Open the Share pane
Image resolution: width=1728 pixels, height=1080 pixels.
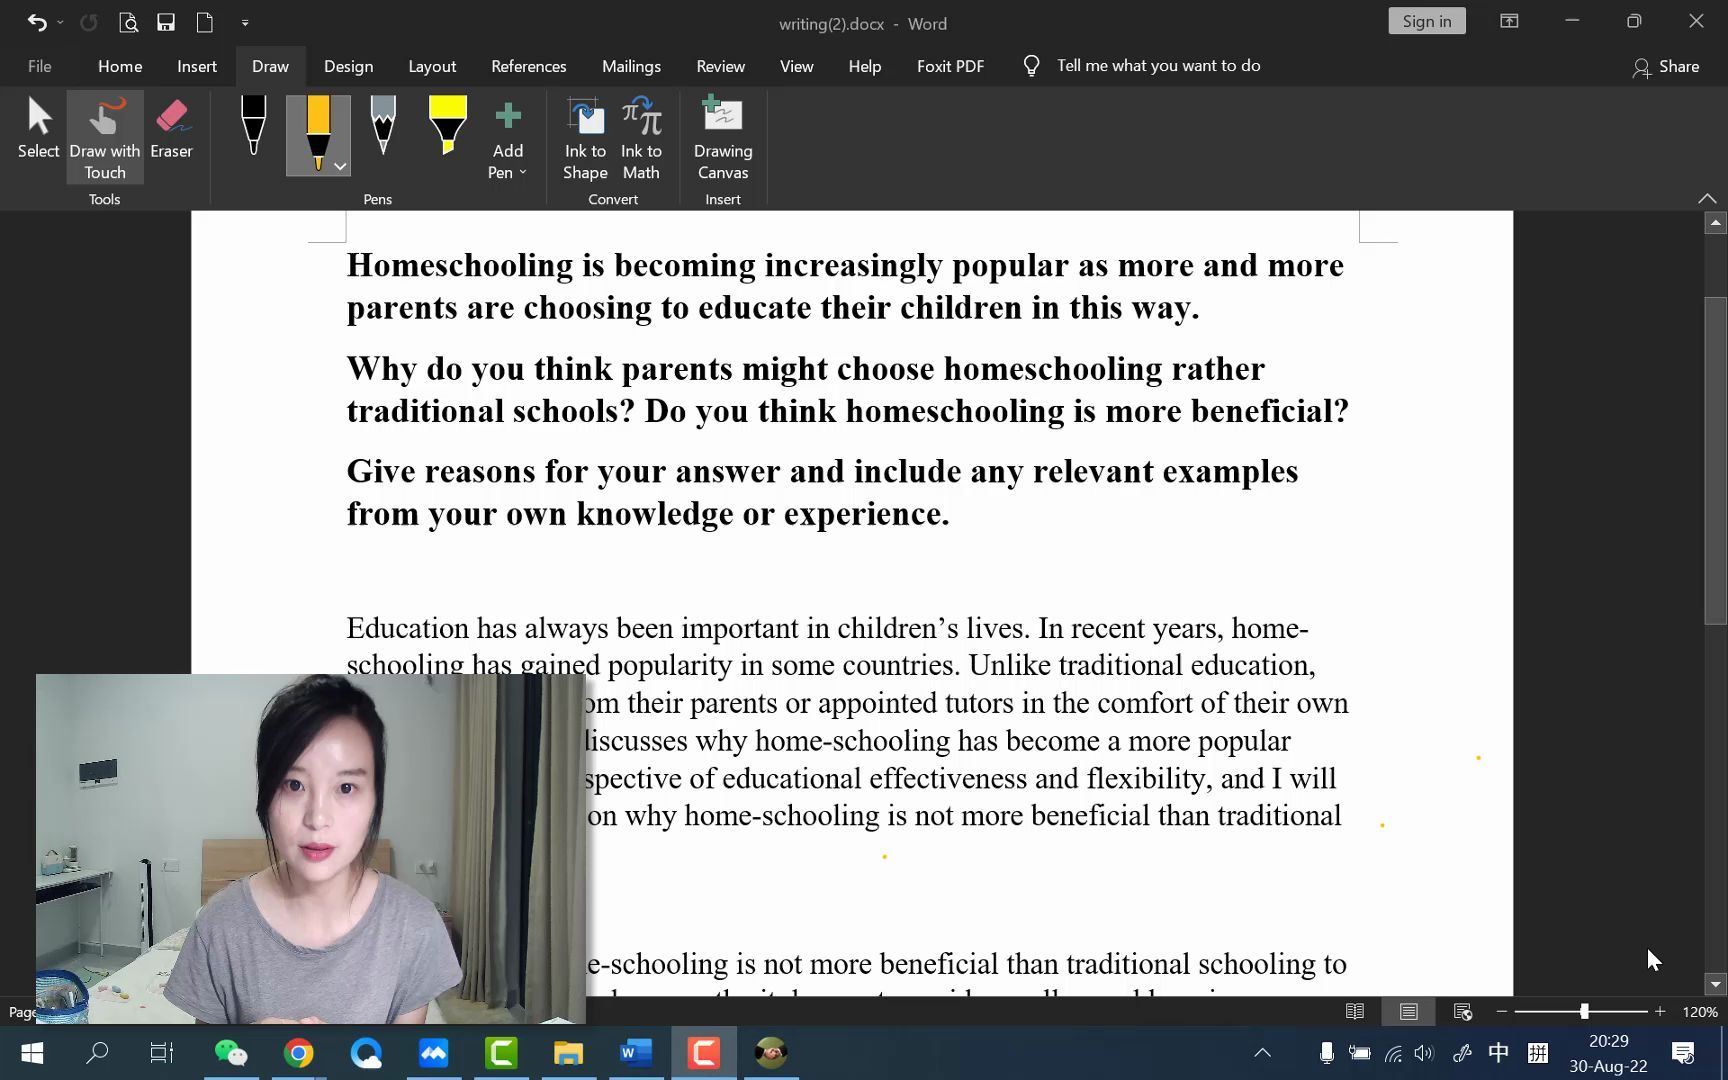click(1666, 67)
